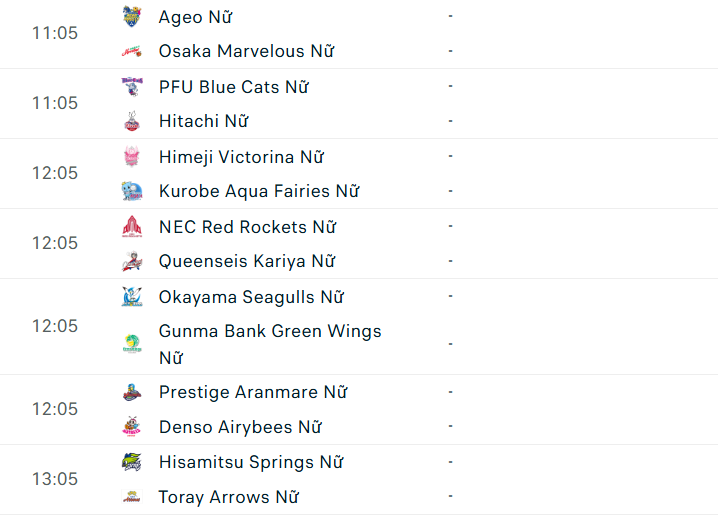Select the NEC Red Rockets Nữ name
Screen dimensions: 718x515
(x=247, y=227)
